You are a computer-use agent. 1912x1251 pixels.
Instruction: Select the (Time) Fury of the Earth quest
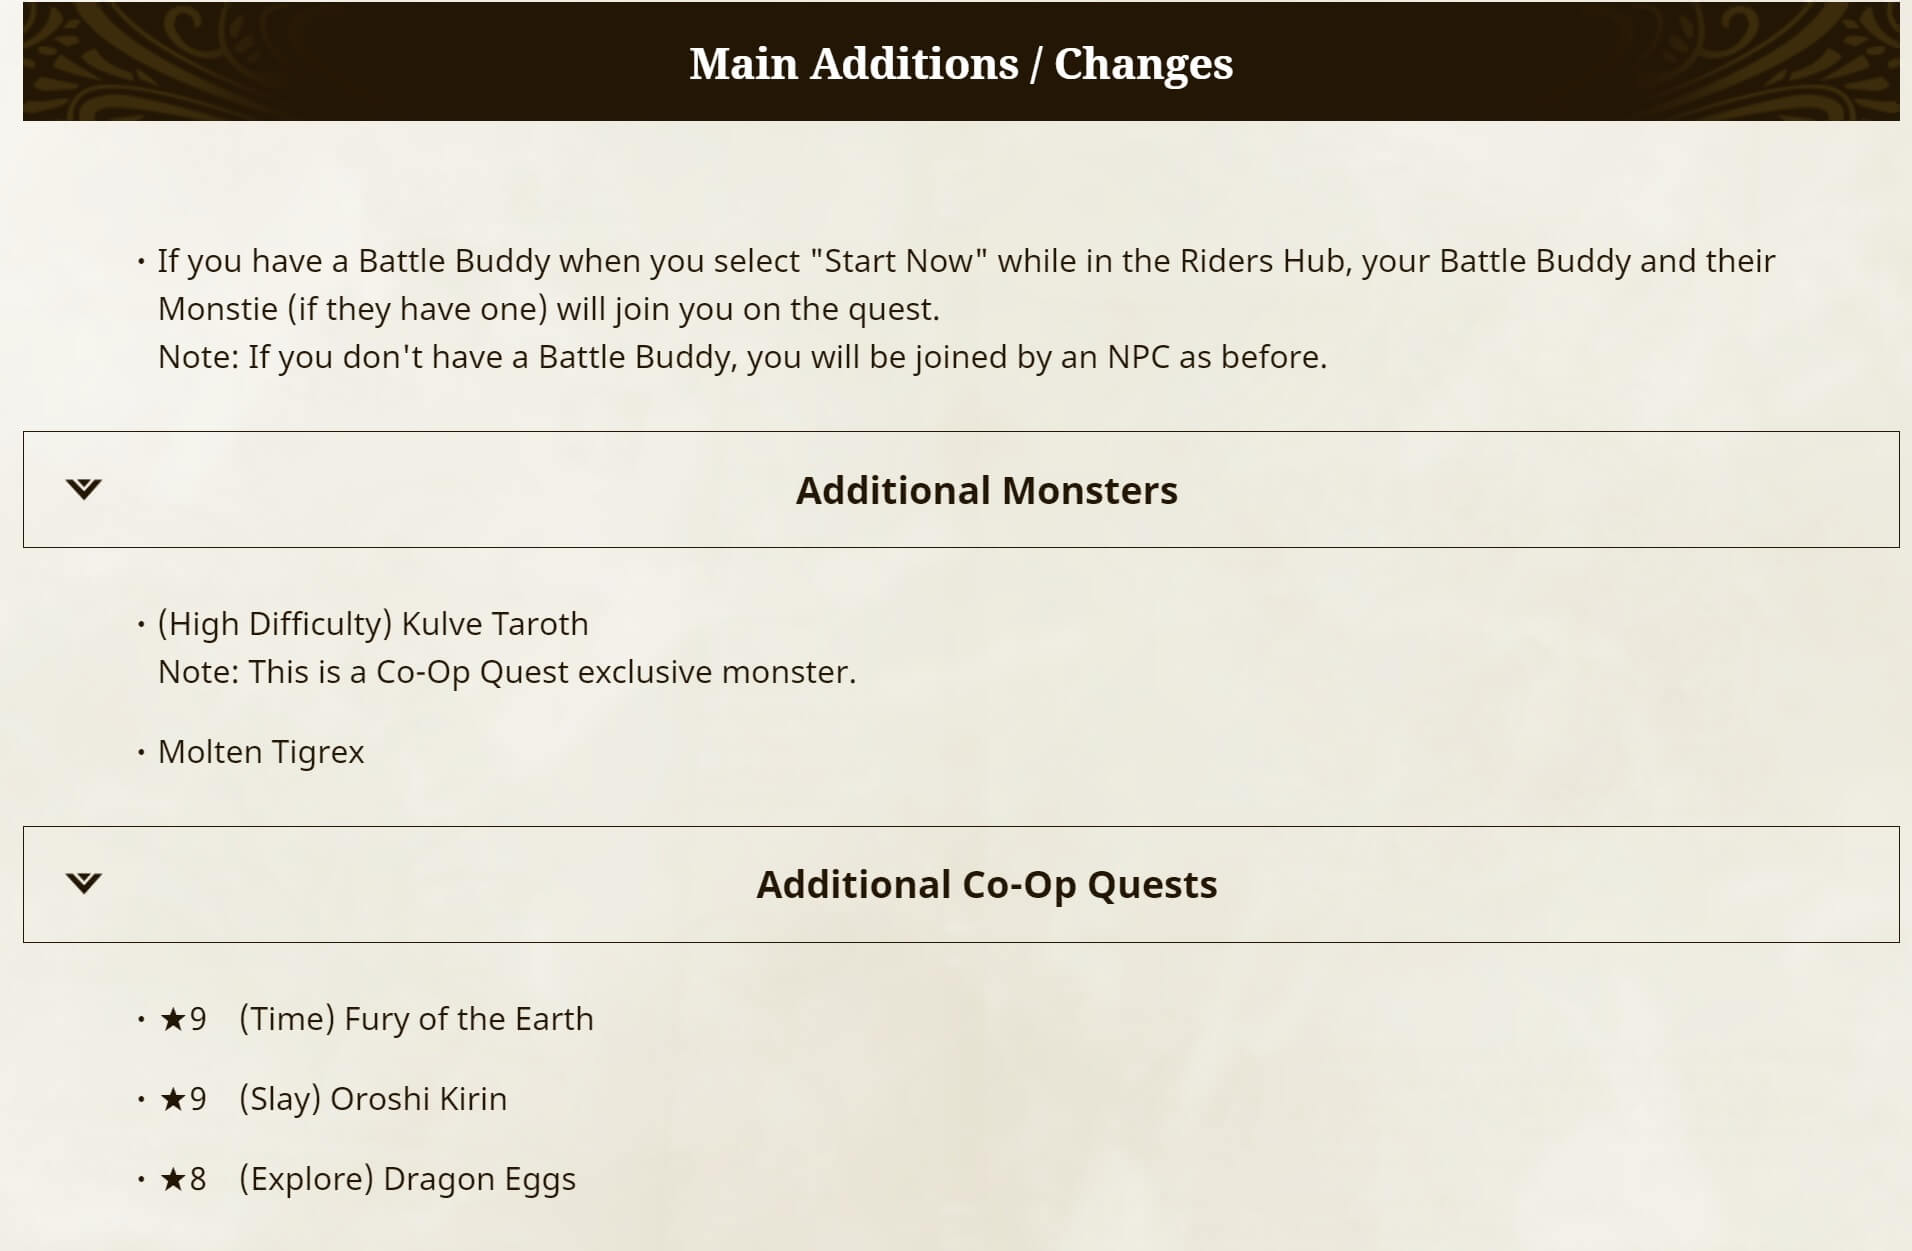(416, 1019)
